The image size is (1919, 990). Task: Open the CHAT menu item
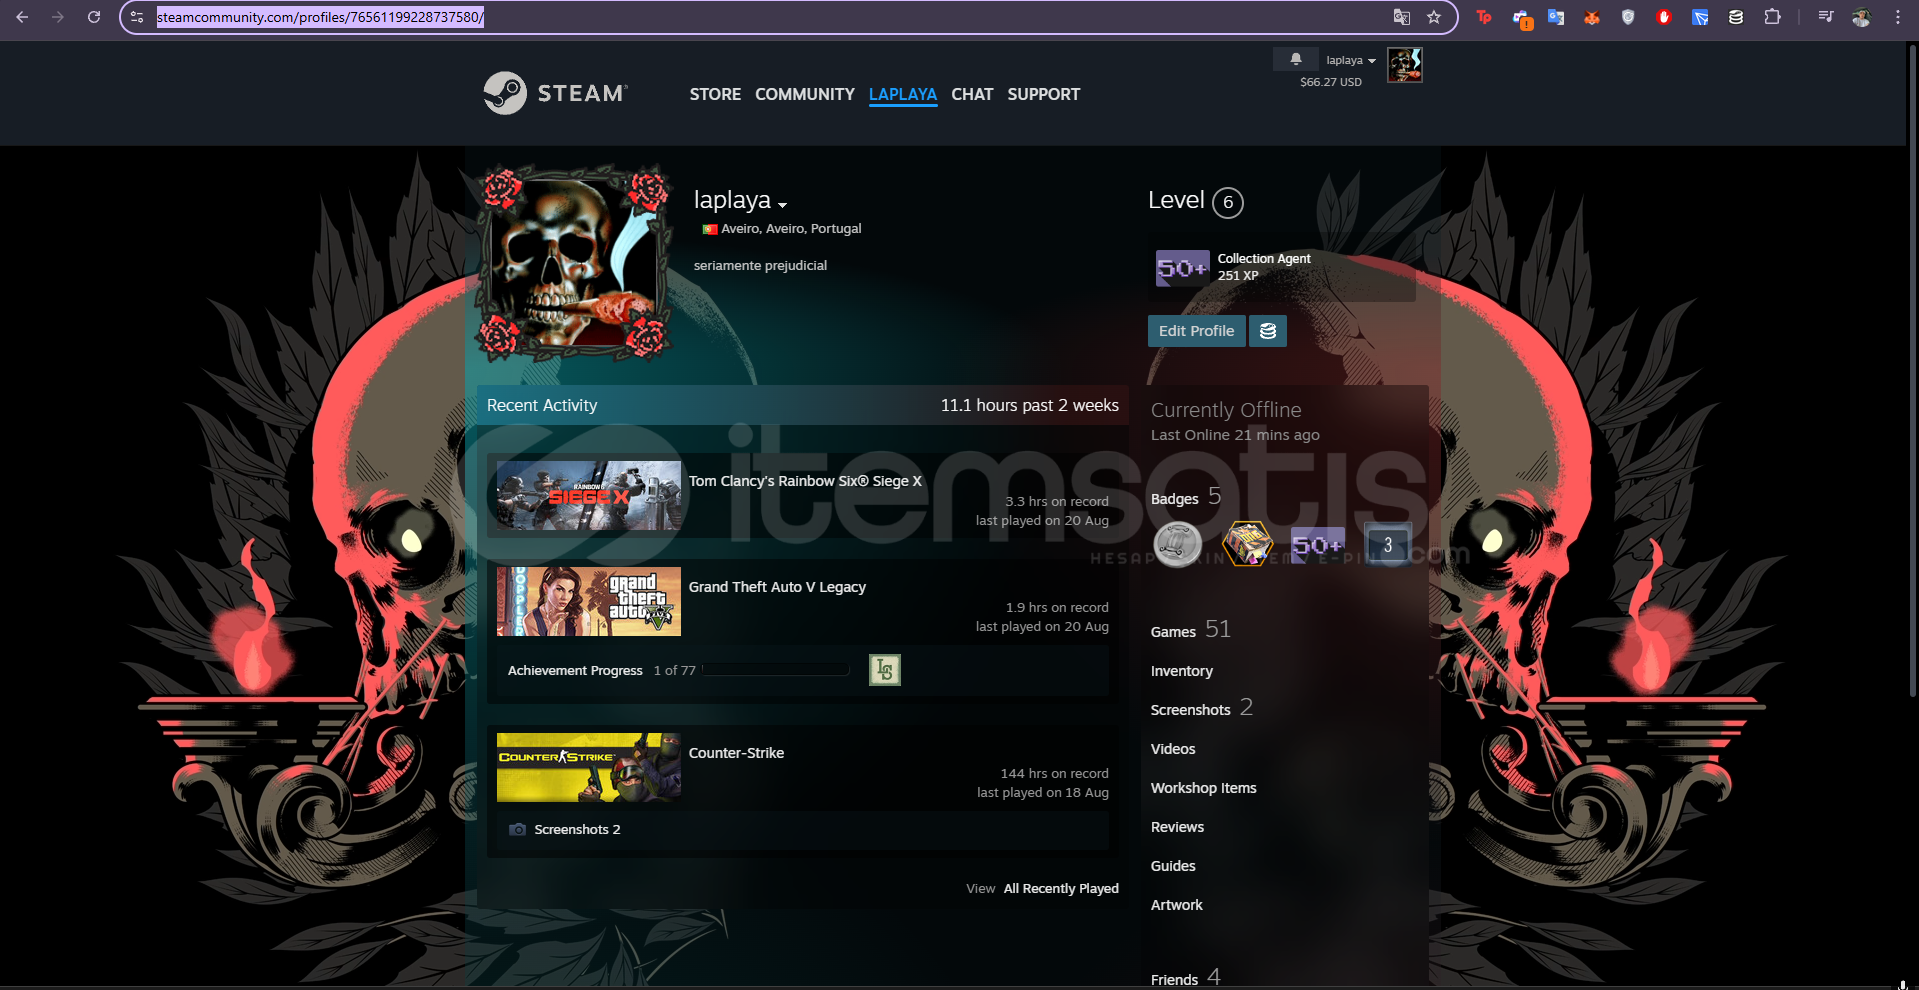972,94
